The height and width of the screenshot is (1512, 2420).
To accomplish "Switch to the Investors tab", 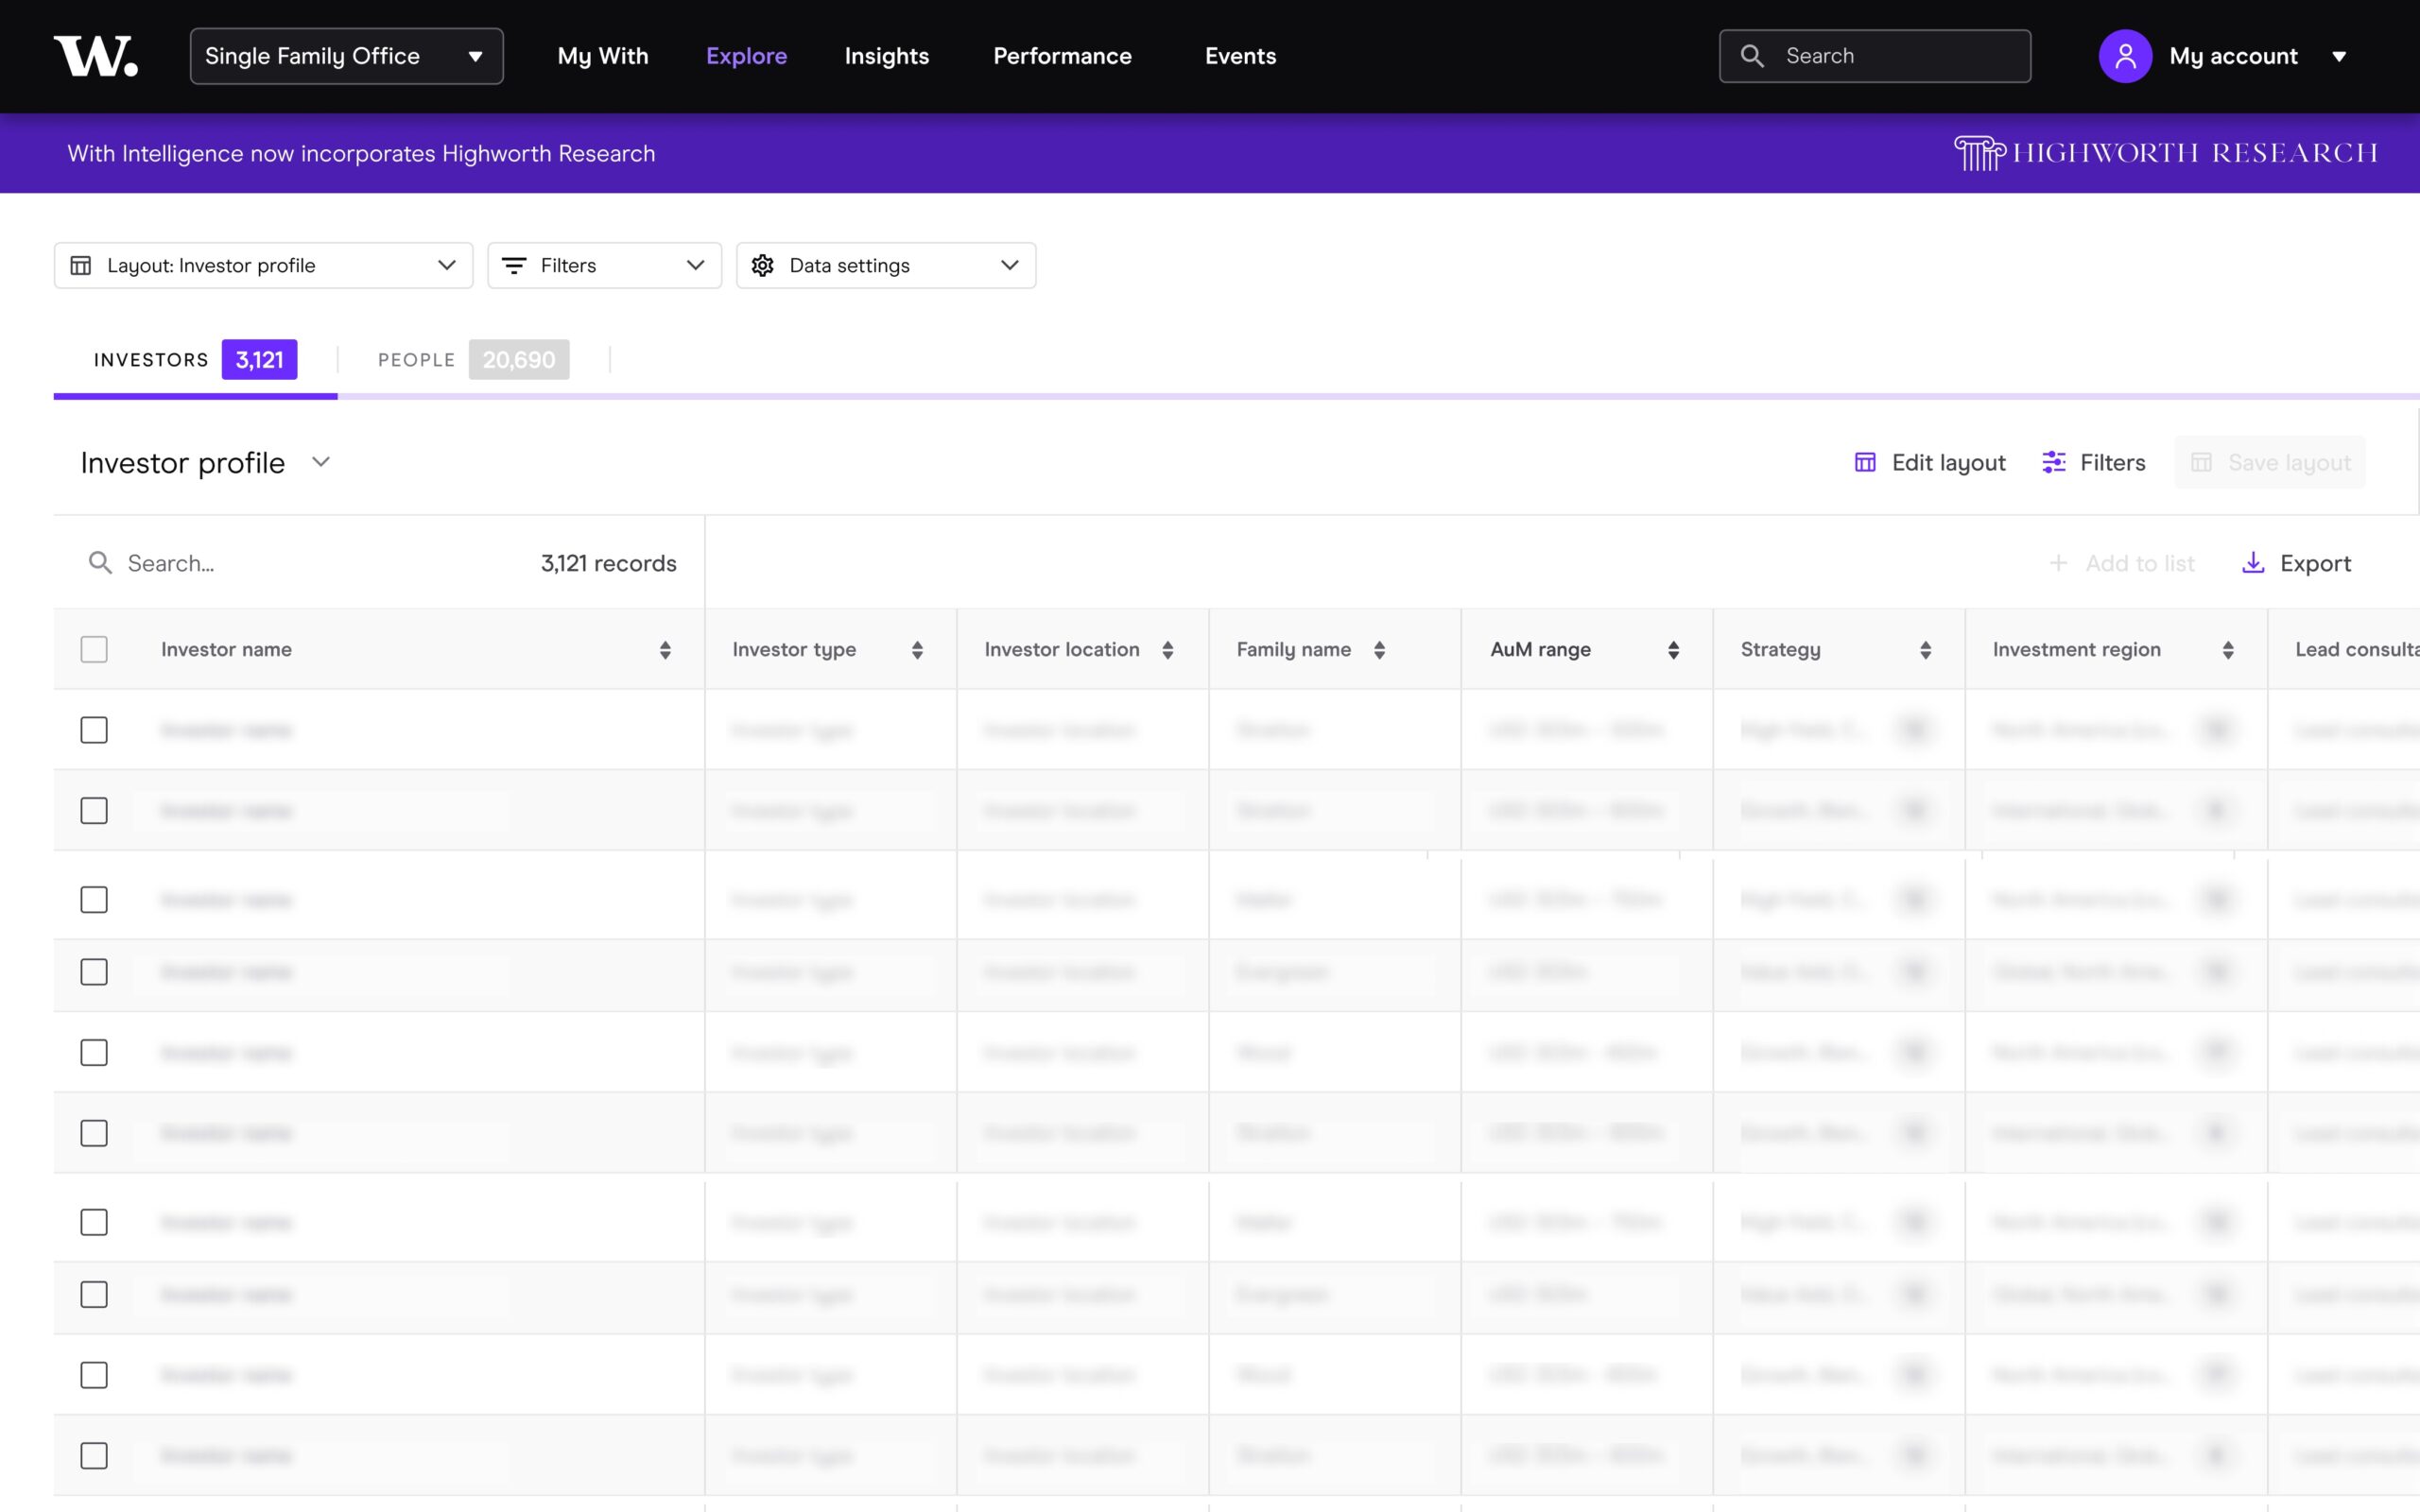I will pyautogui.click(x=195, y=360).
